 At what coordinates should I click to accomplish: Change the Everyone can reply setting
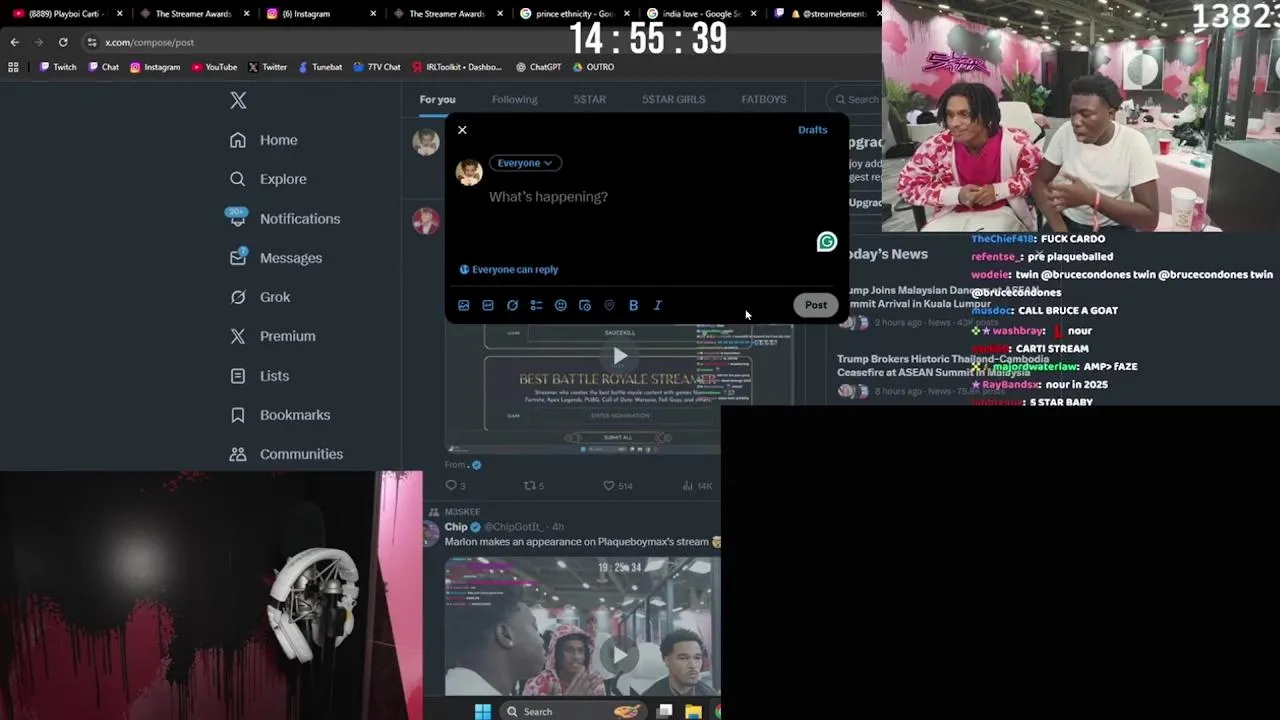point(509,270)
